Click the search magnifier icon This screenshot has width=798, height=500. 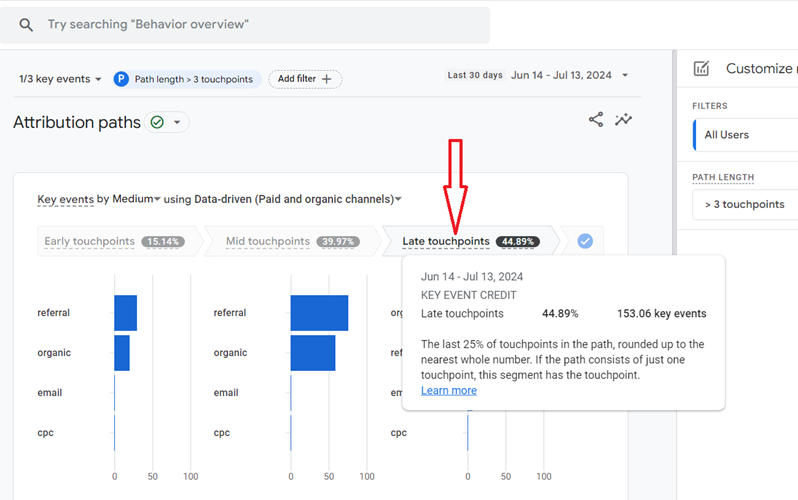tap(26, 24)
